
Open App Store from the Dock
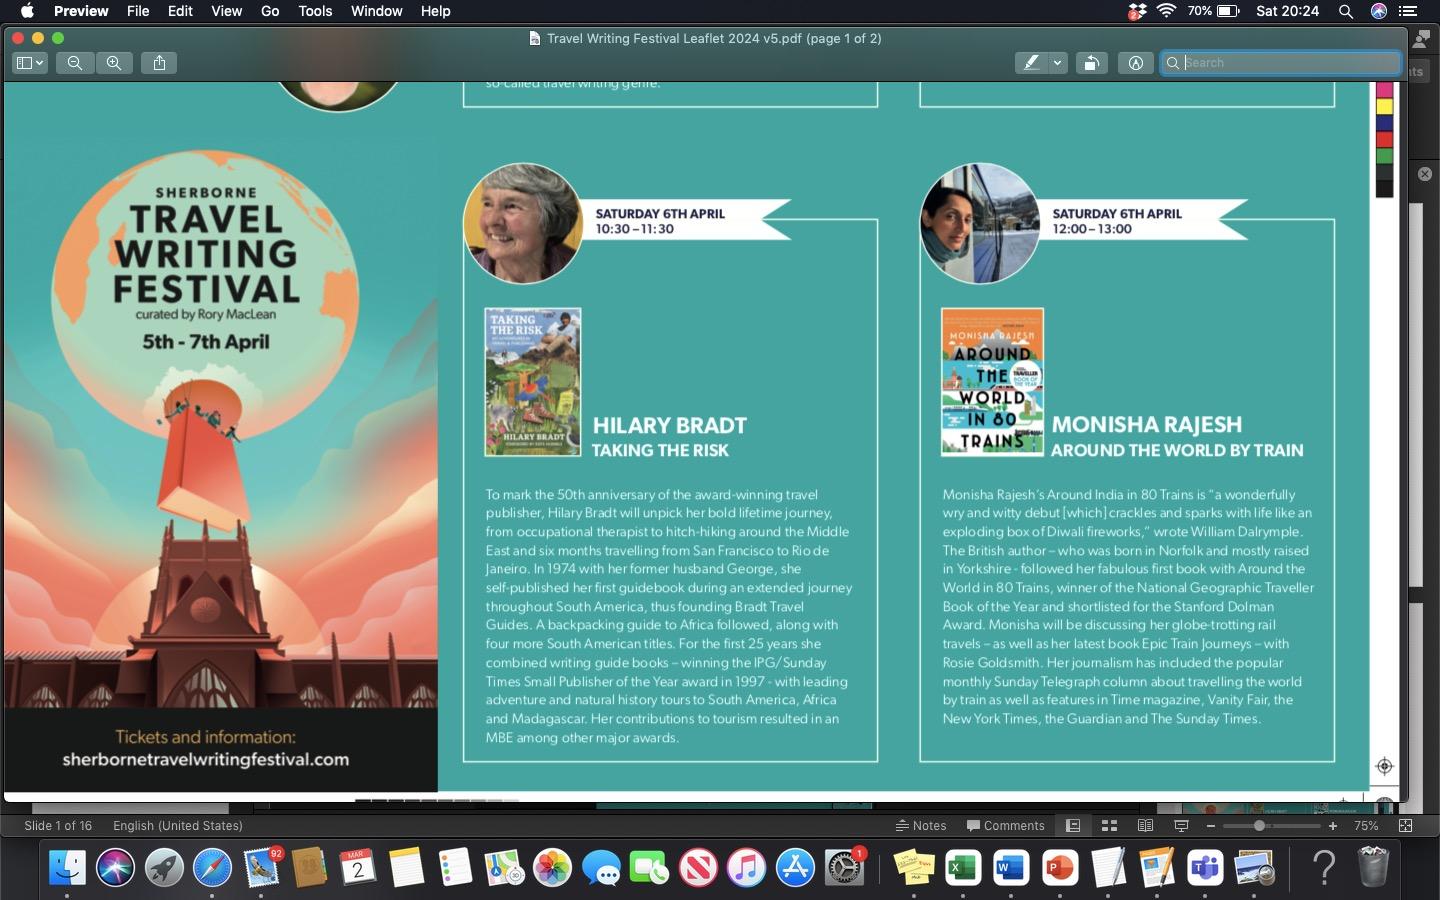(795, 867)
